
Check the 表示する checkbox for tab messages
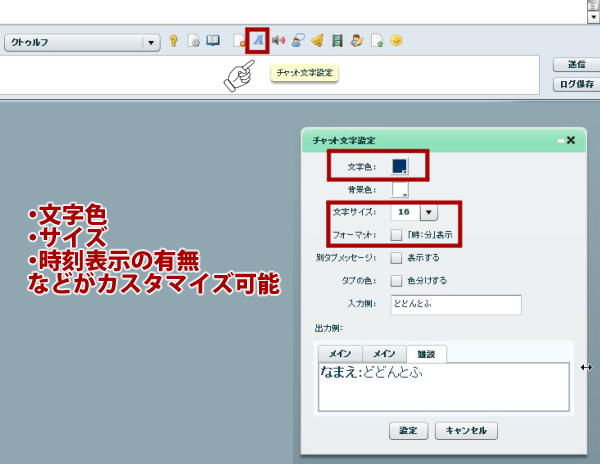[x=397, y=258]
